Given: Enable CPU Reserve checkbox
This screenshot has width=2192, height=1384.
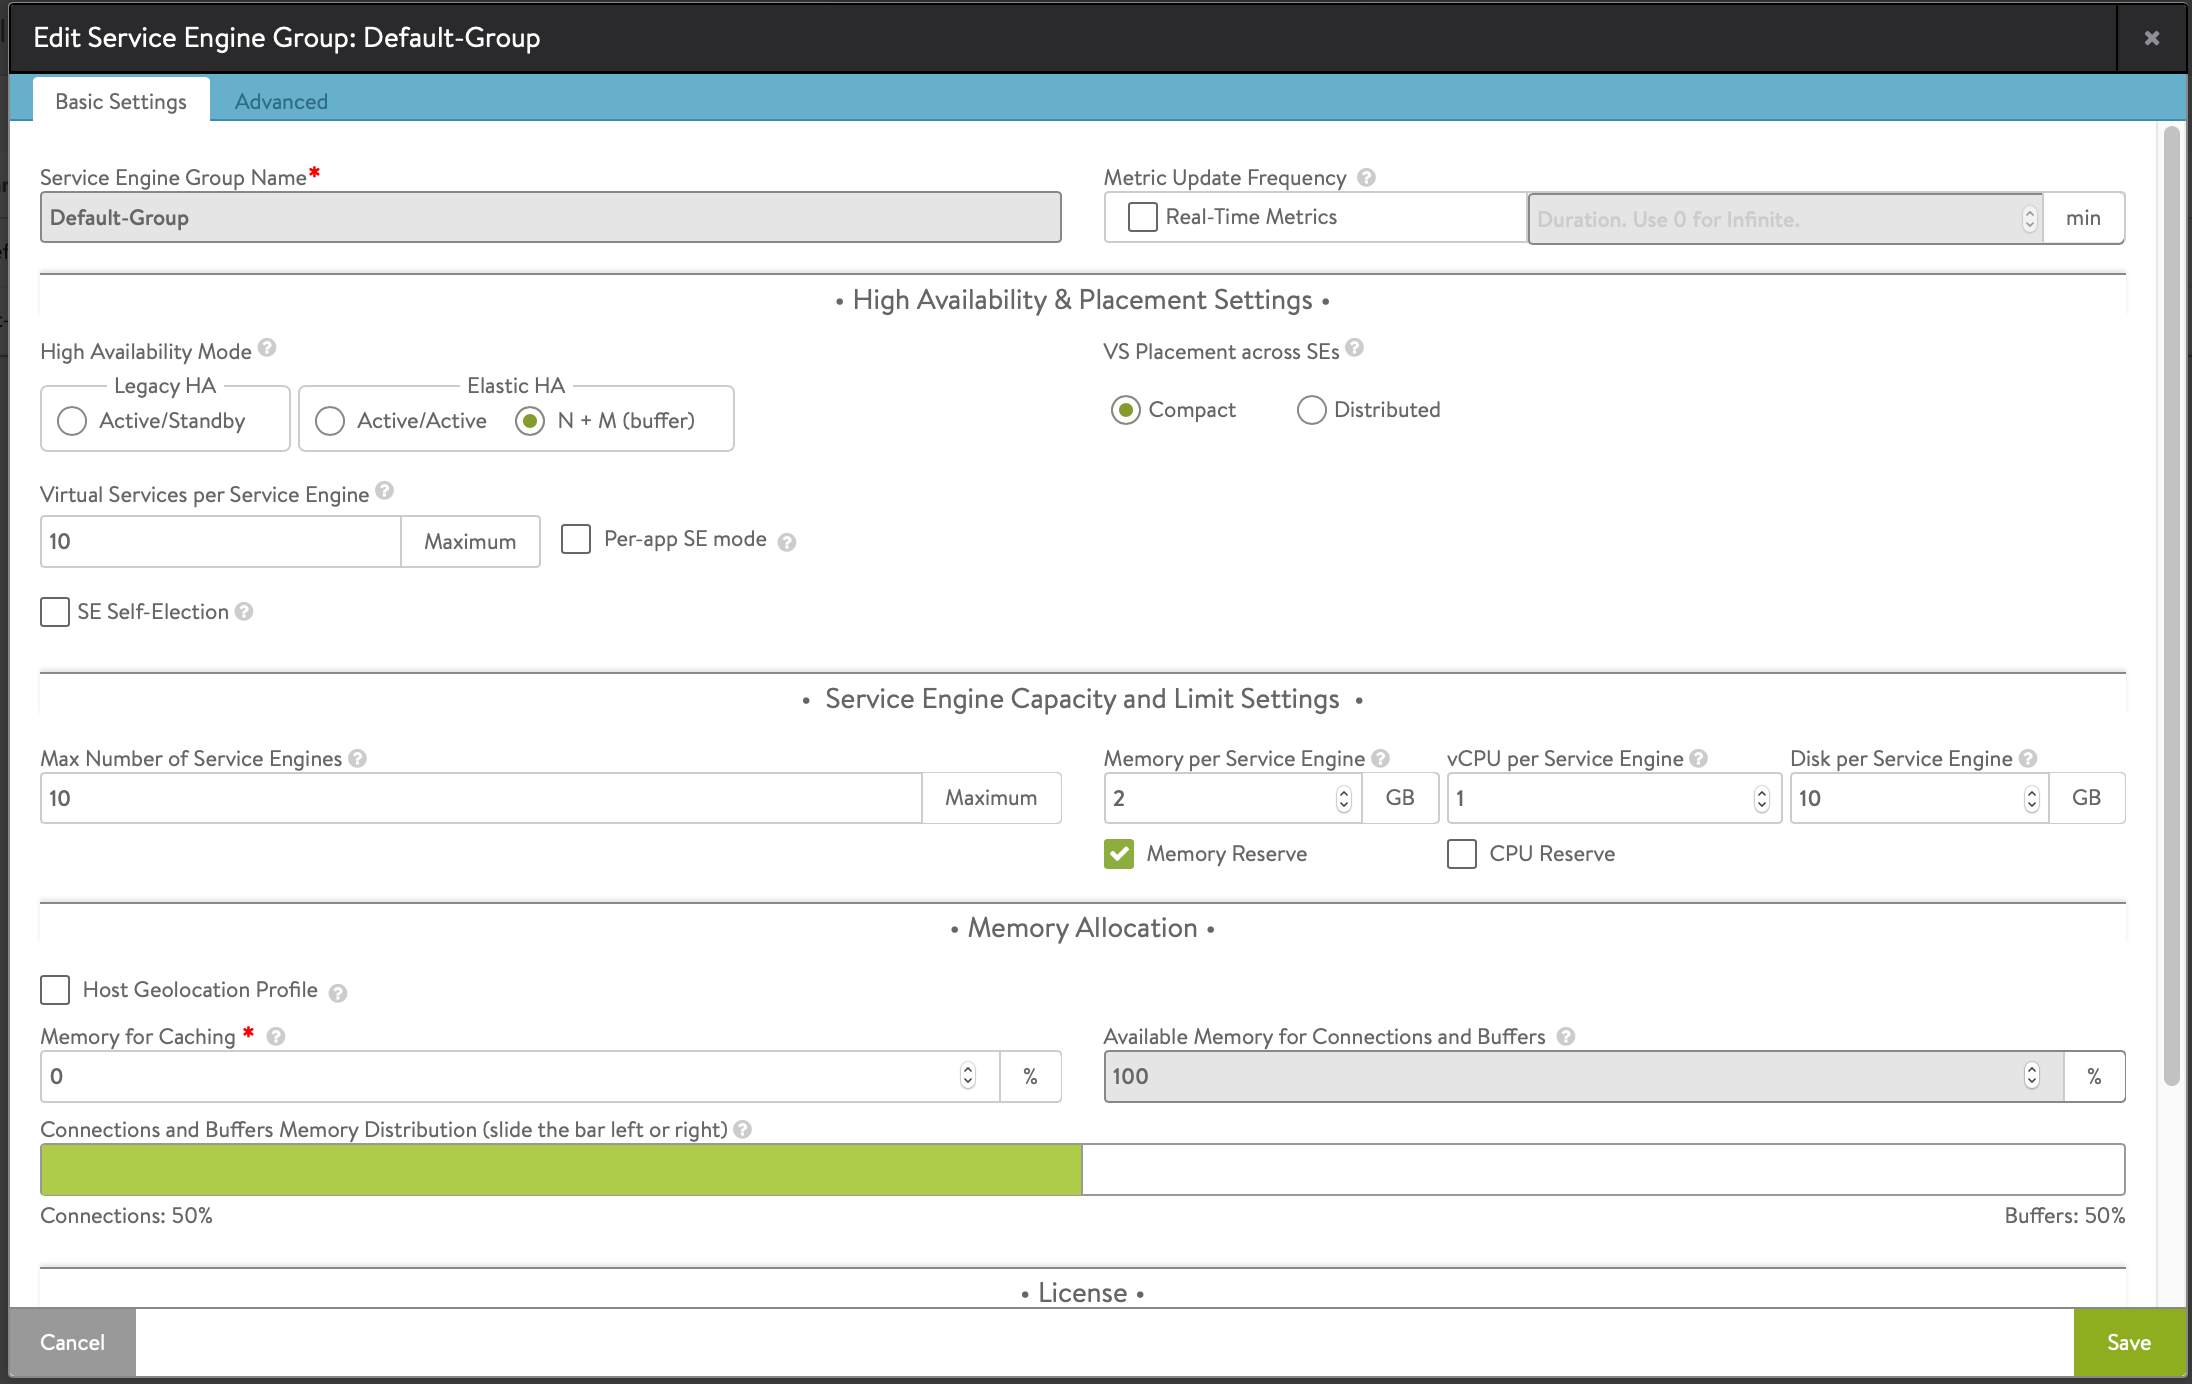Looking at the screenshot, I should click(x=1462, y=854).
